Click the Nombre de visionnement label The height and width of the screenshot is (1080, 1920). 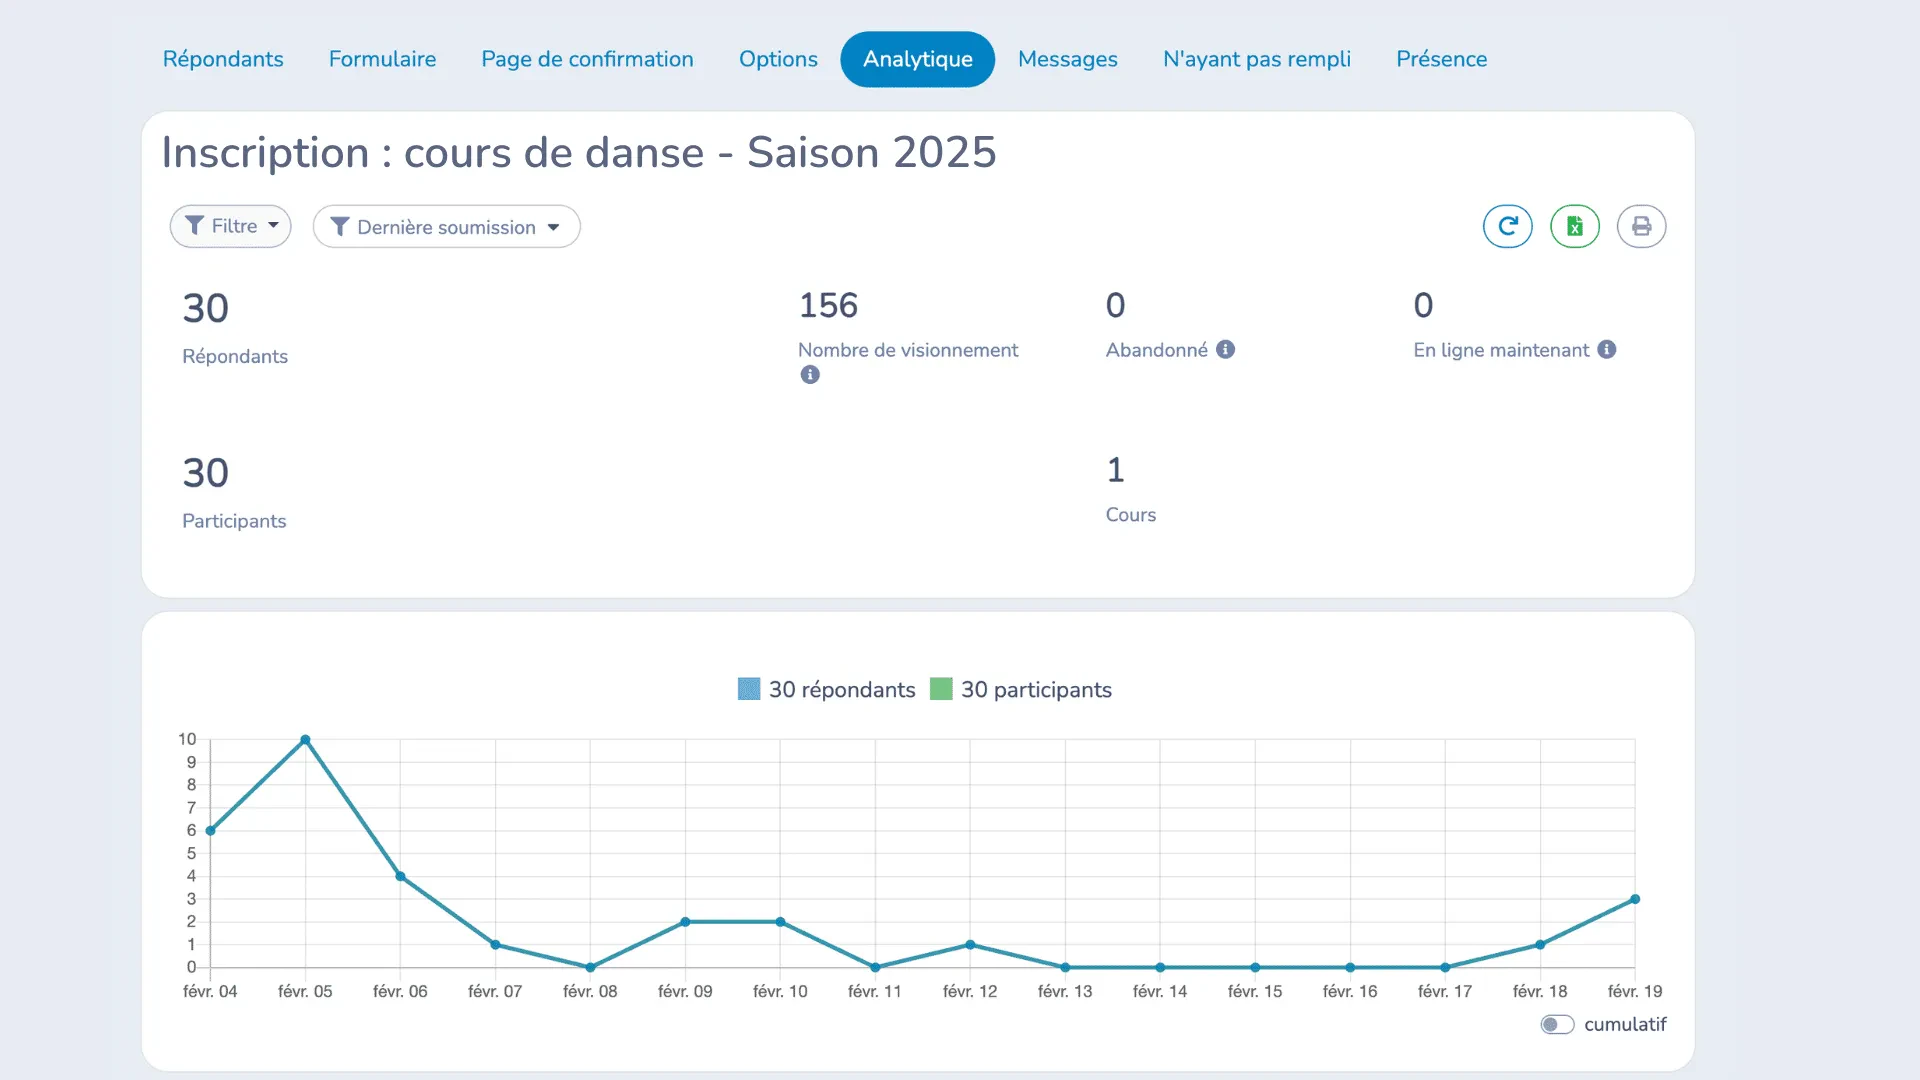[x=908, y=350]
